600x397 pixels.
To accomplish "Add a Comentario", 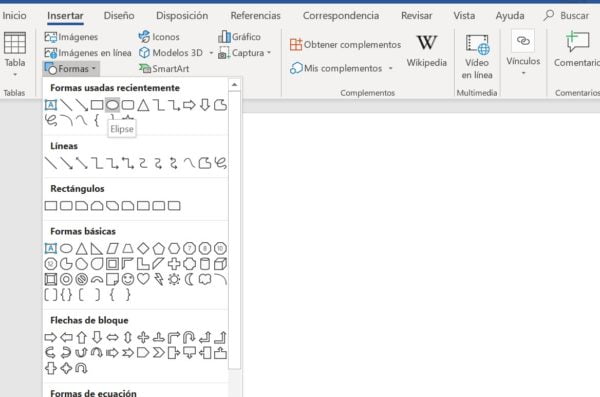I will [577, 50].
